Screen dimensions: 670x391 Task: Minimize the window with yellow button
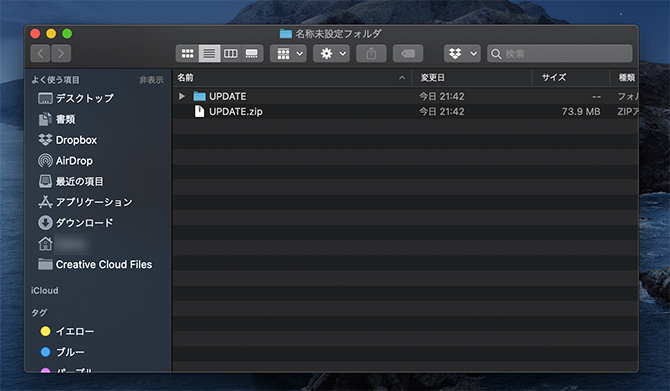51,33
